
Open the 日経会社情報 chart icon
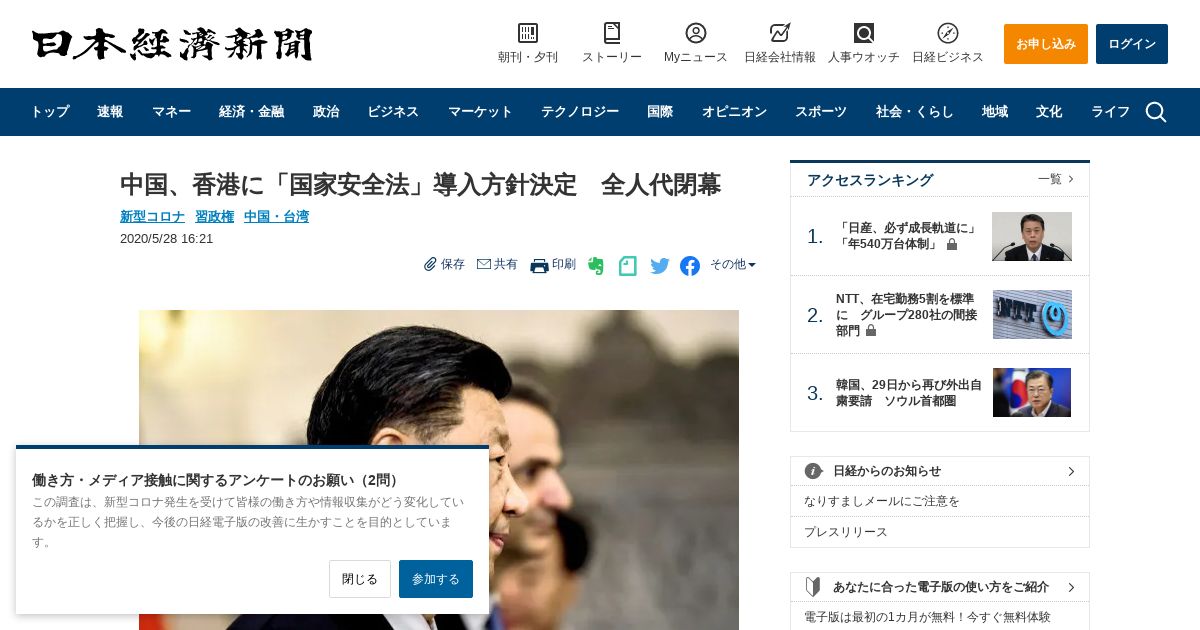(780, 33)
